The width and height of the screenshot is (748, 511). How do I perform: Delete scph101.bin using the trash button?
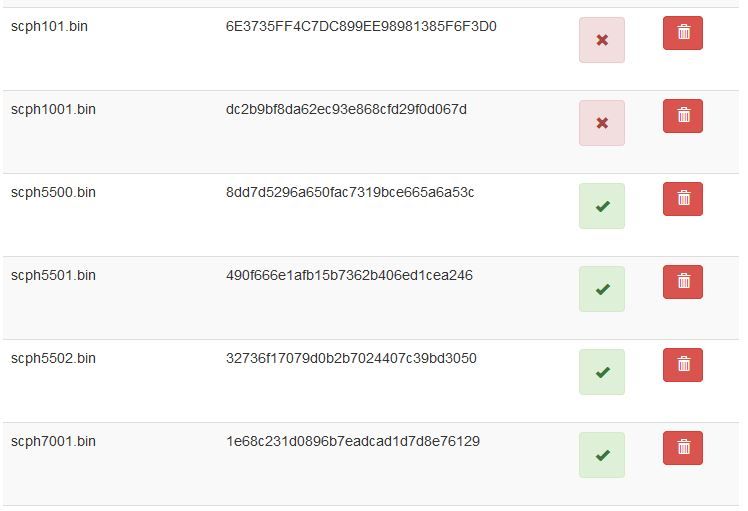coord(682,33)
